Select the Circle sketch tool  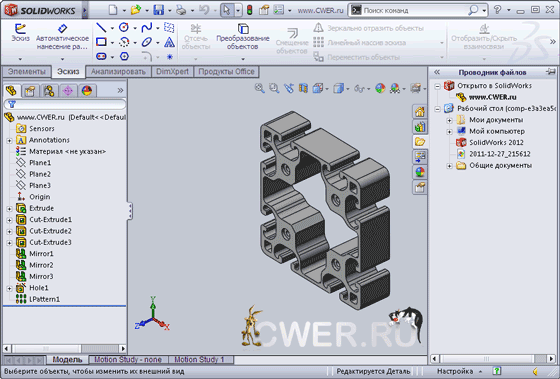[x=124, y=27]
